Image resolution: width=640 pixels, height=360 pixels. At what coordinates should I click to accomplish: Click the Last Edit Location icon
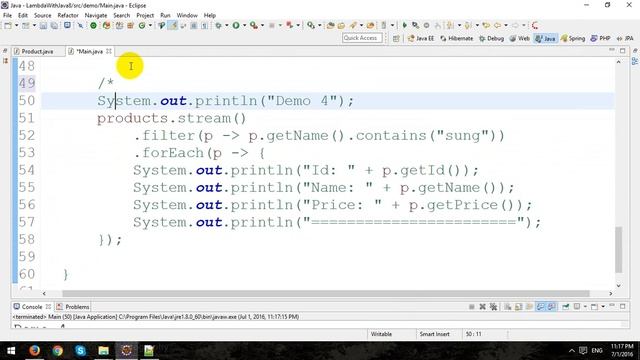pyautogui.click(x=486, y=25)
